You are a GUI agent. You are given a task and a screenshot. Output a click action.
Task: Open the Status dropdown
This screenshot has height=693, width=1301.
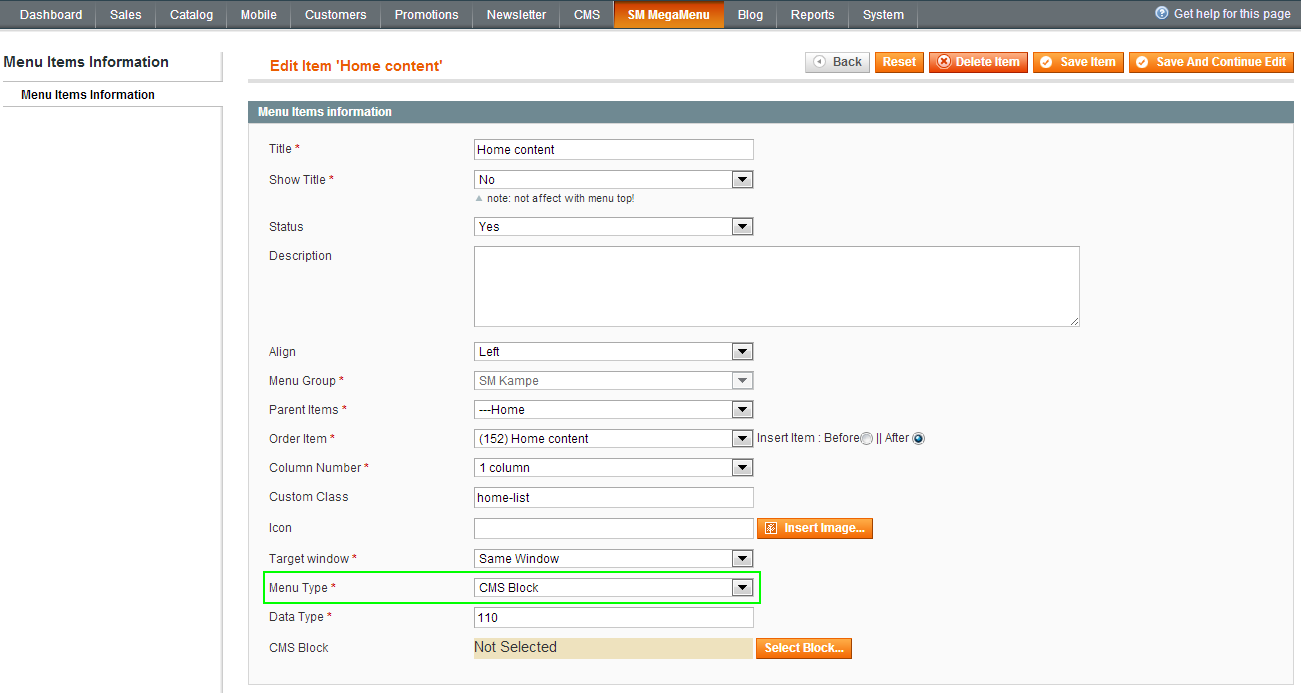614,227
